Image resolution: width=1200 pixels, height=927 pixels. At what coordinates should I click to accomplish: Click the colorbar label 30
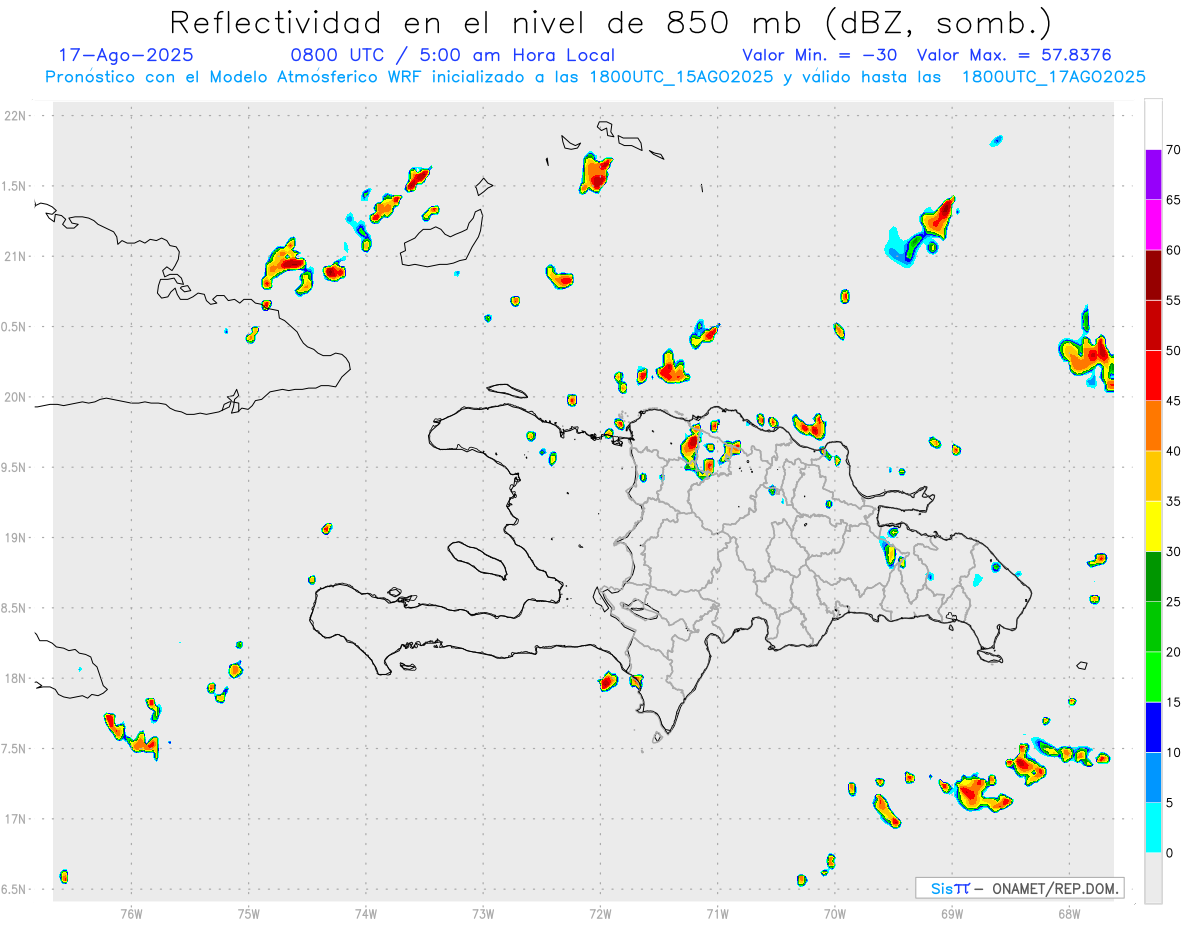pyautogui.click(x=1173, y=552)
